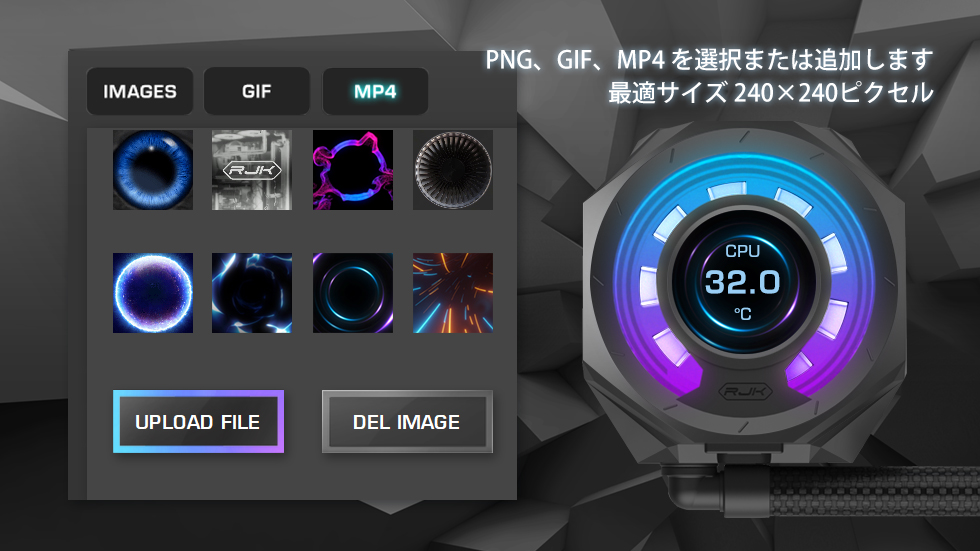Choose the blue lightning swirl thumbnail
The image size is (980, 551).
(x=252, y=293)
